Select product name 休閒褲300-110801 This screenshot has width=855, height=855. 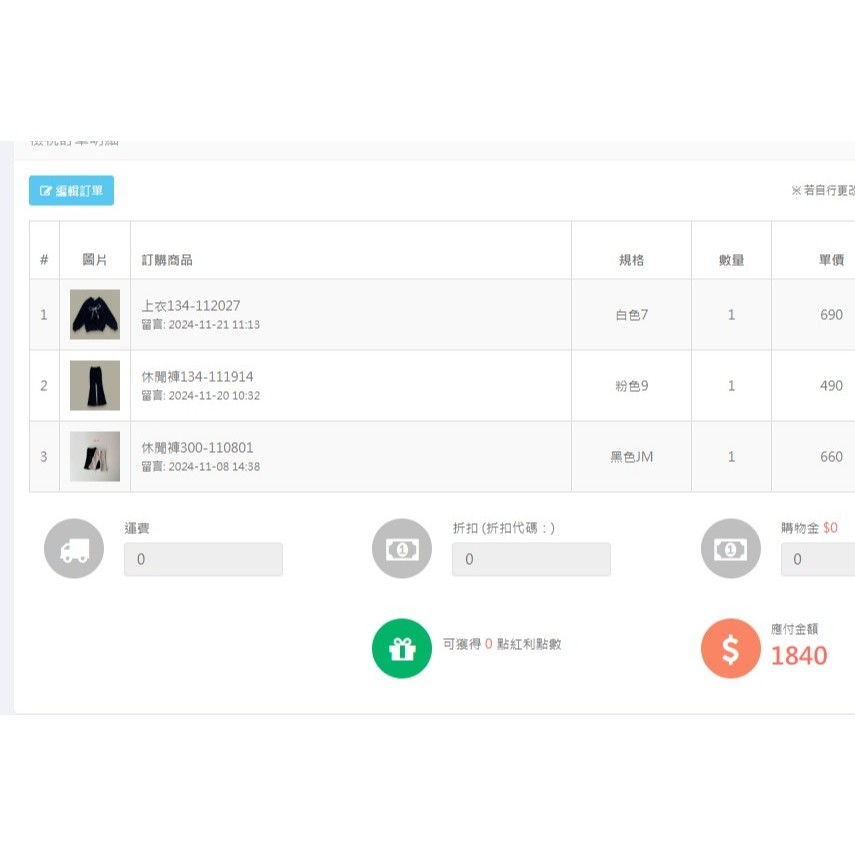pyautogui.click(x=197, y=448)
